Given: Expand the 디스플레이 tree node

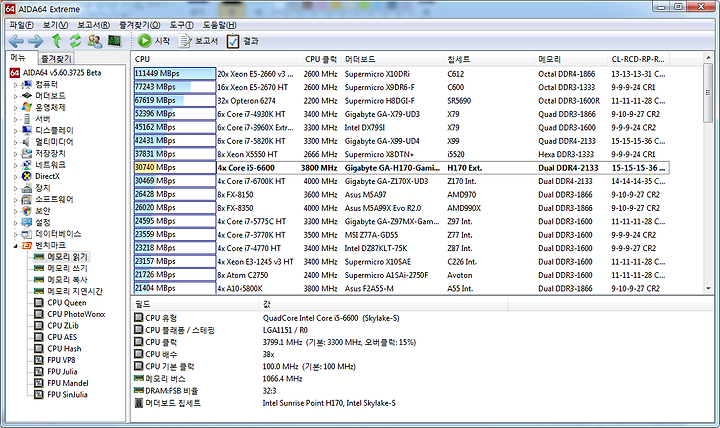Looking at the screenshot, I should 15,131.
